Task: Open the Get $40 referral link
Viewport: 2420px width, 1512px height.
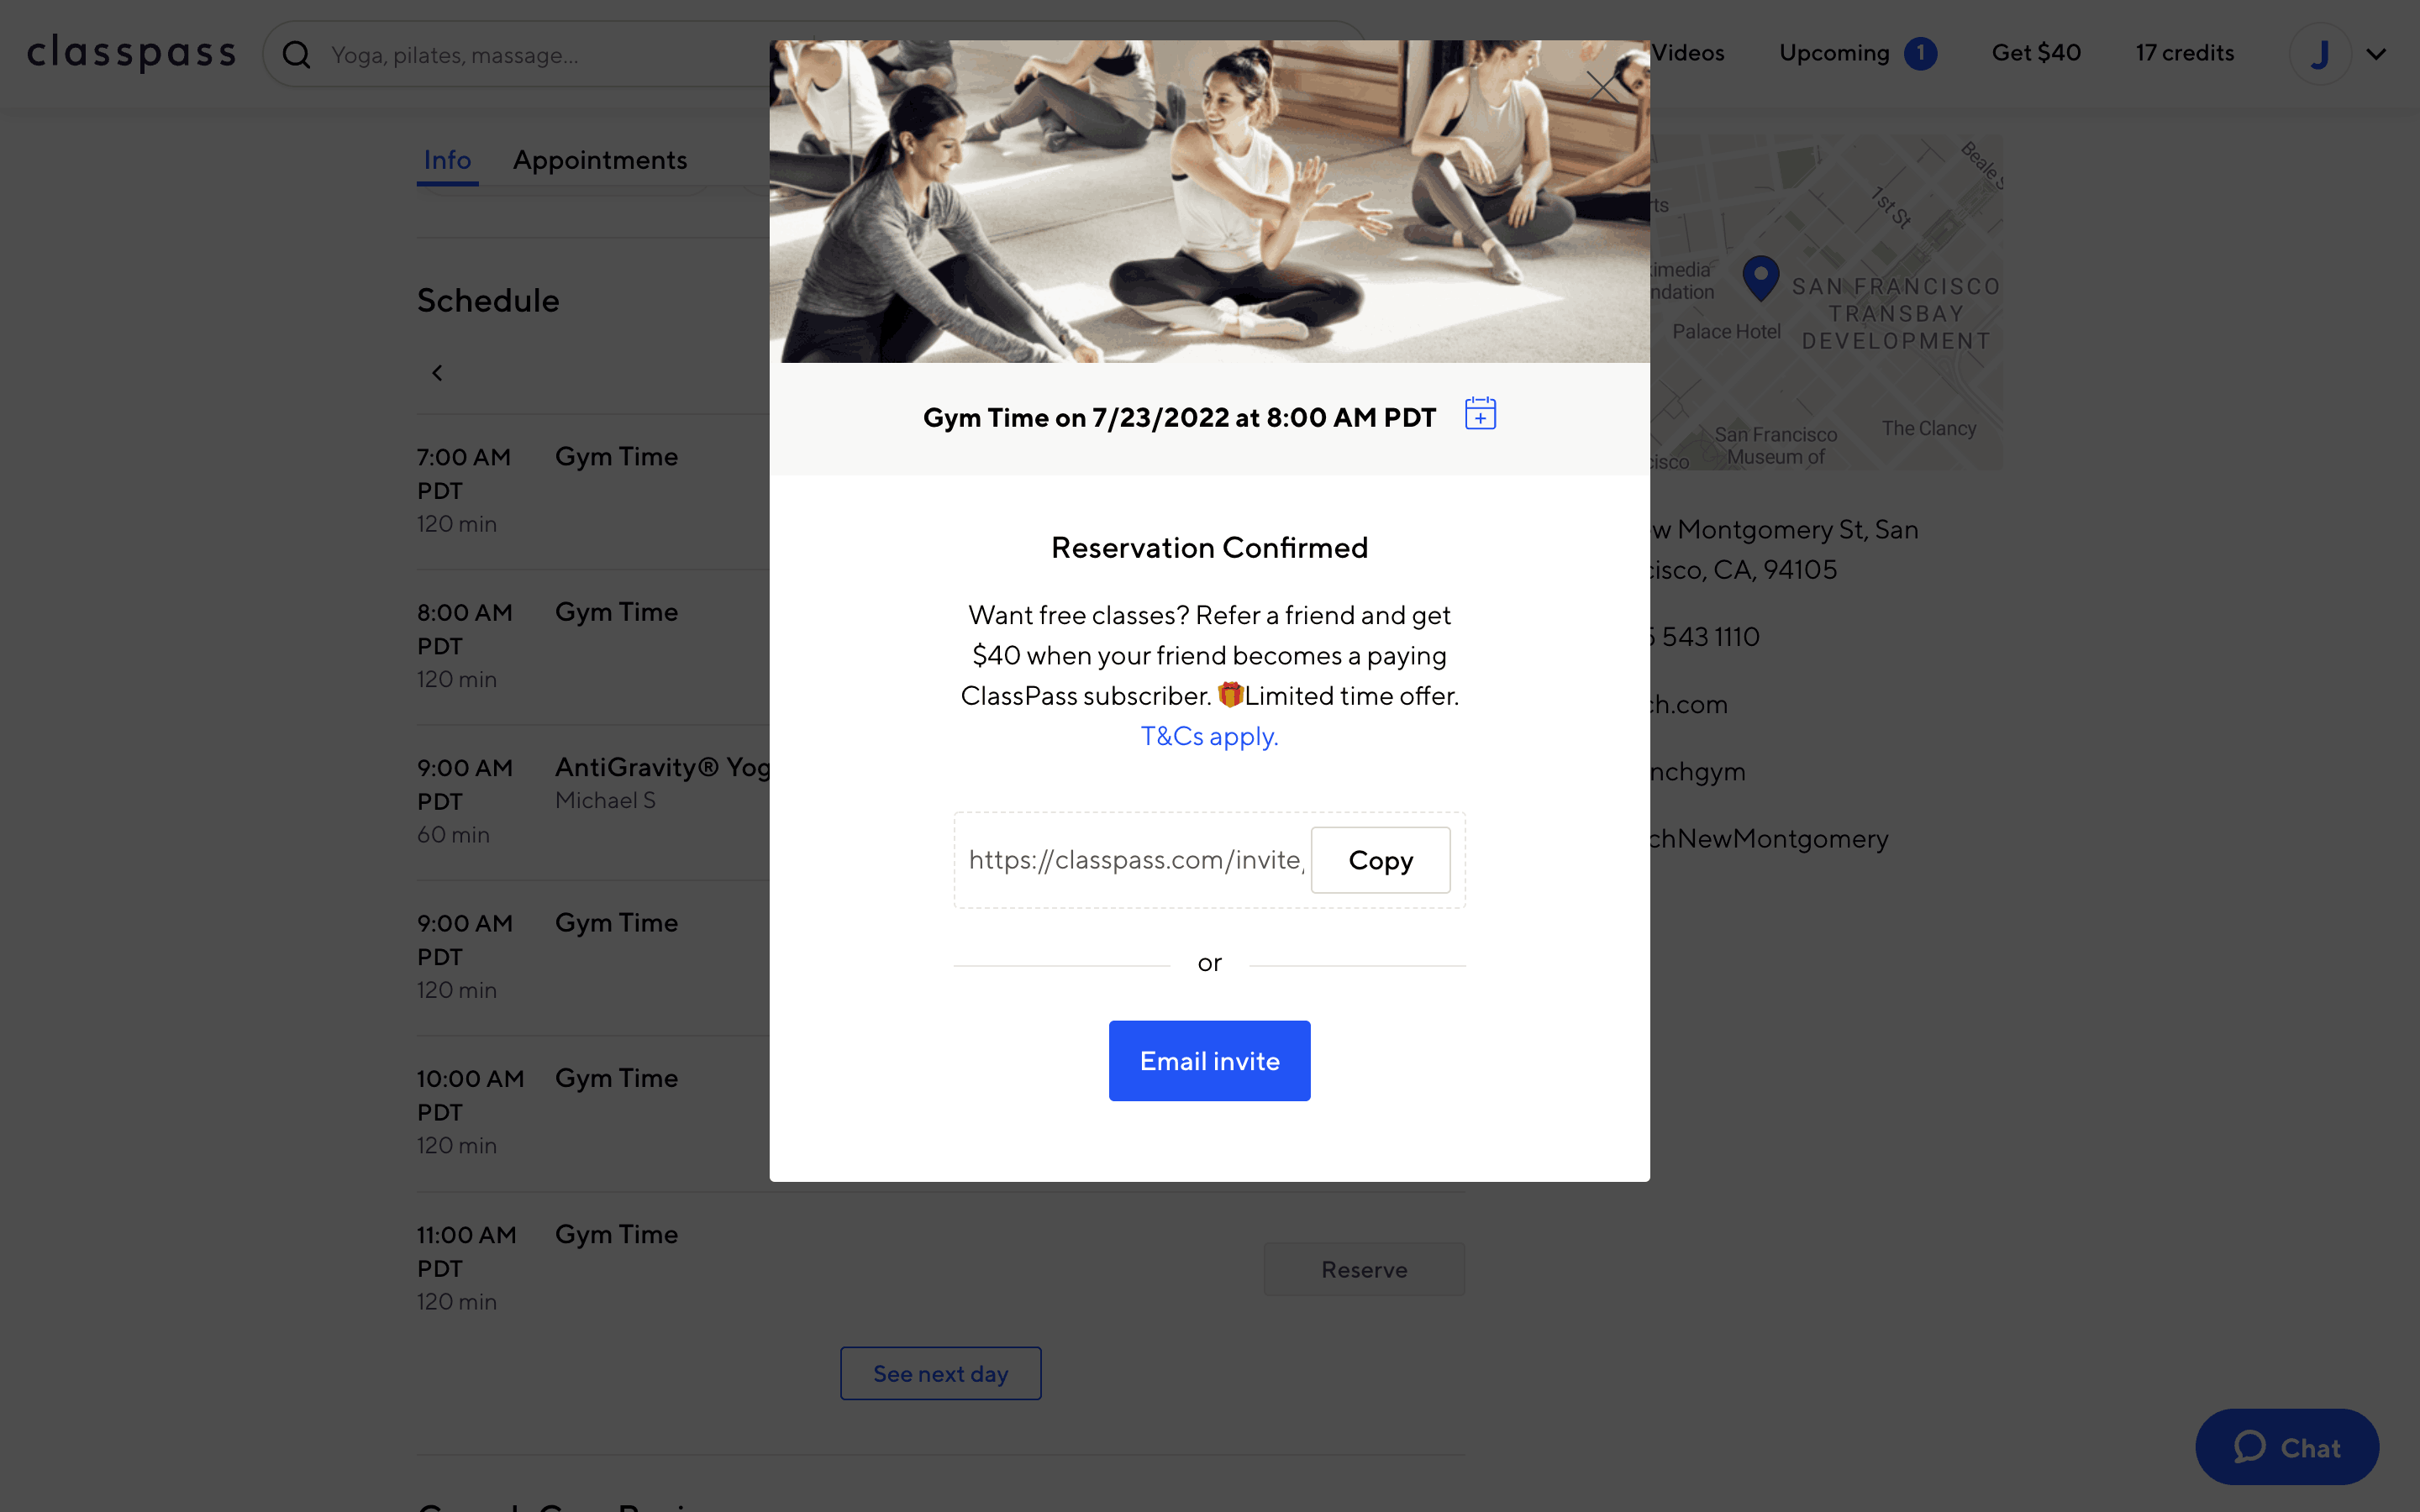Action: click(x=2036, y=53)
